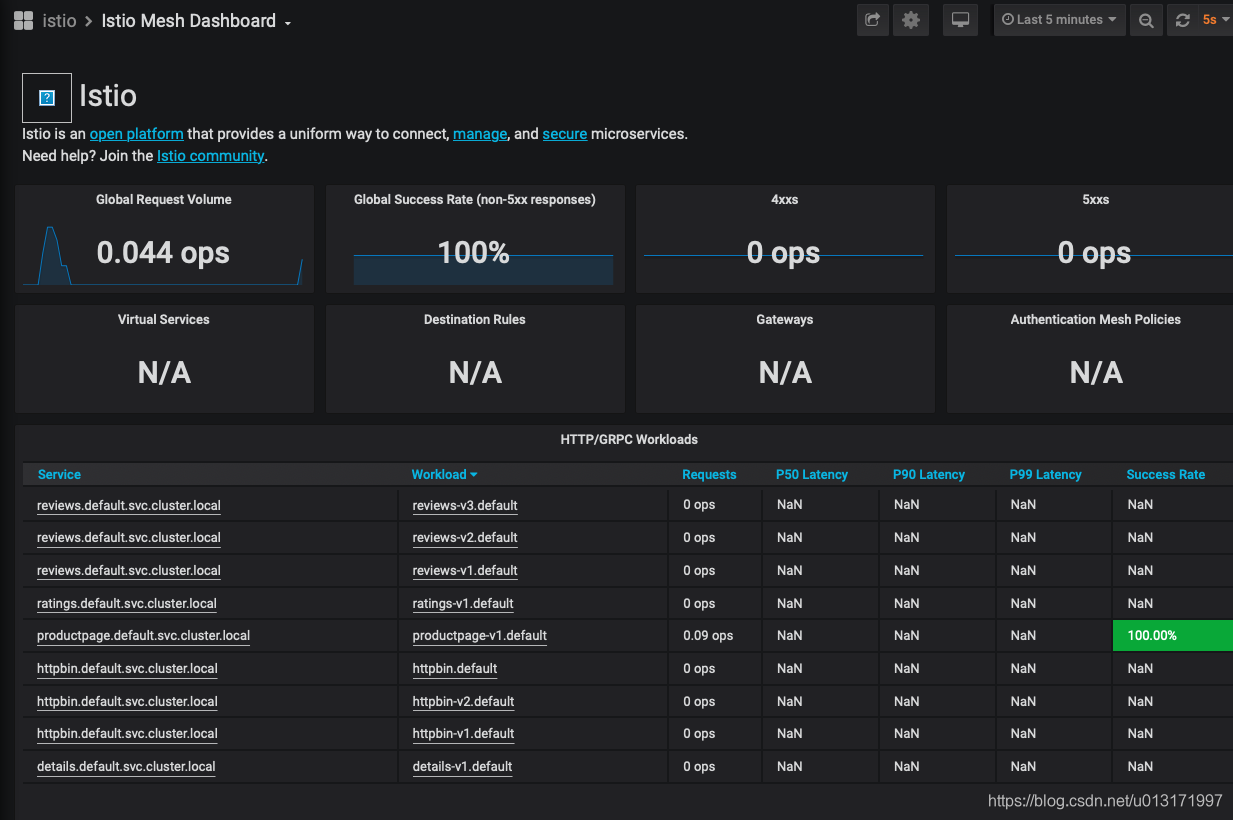
Task: Open the productpage.default.svc.cluster.local service link
Action: pos(143,636)
